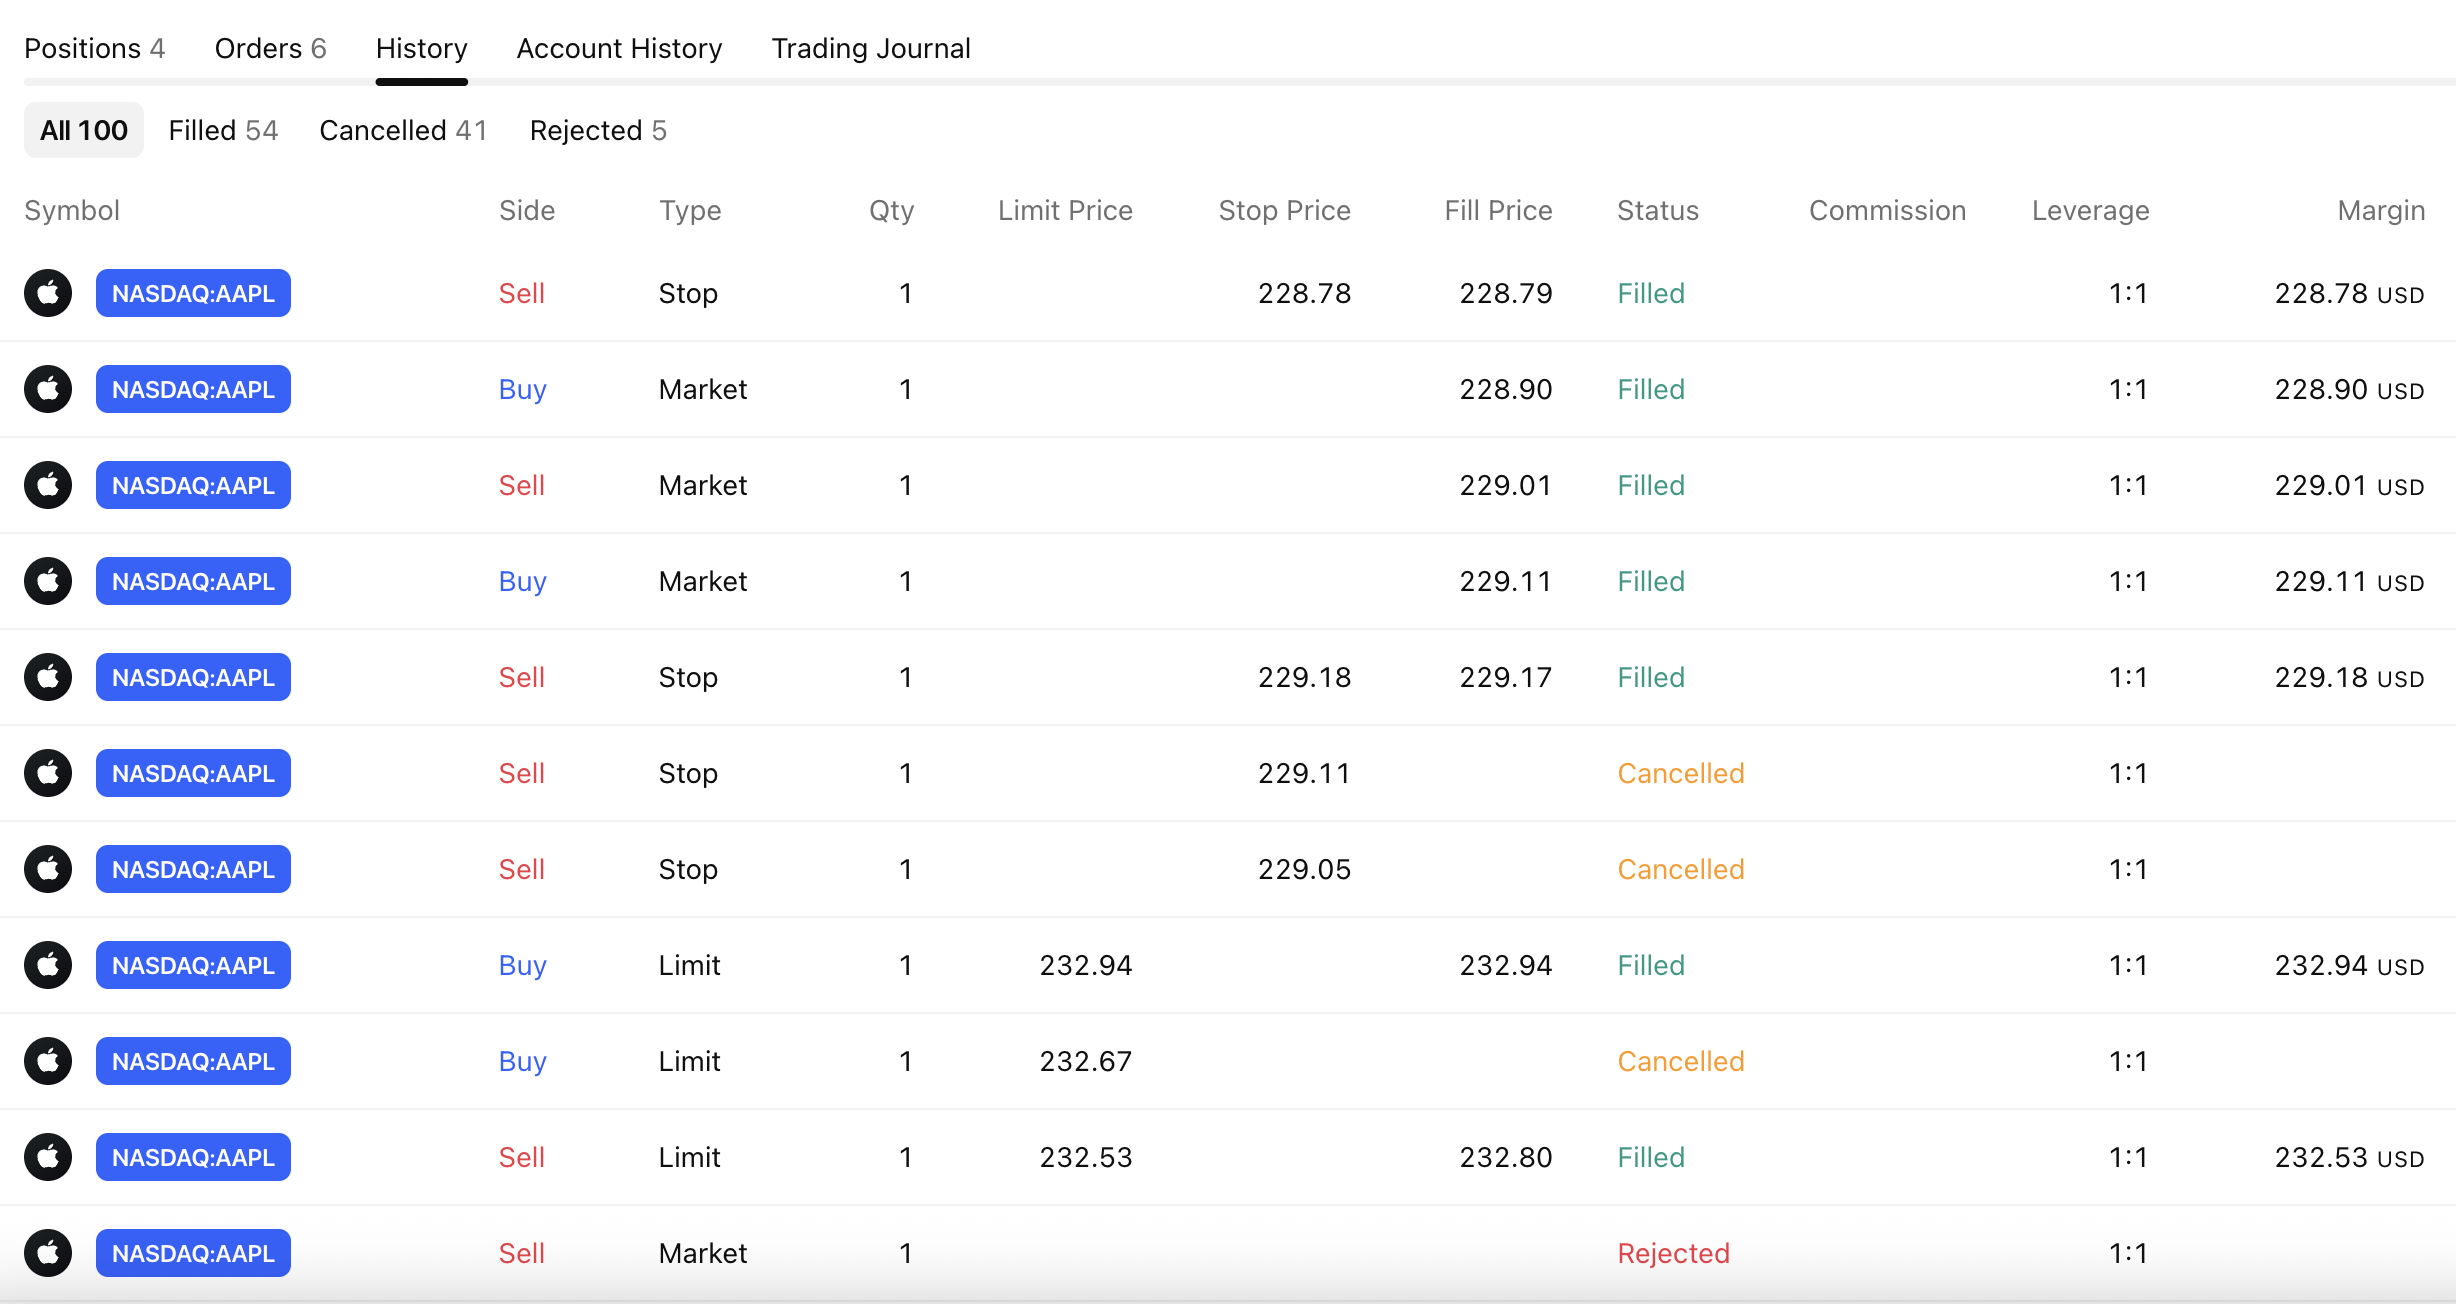Image resolution: width=2456 pixels, height=1304 pixels.
Task: Open the Orders tab
Action: [x=270, y=48]
